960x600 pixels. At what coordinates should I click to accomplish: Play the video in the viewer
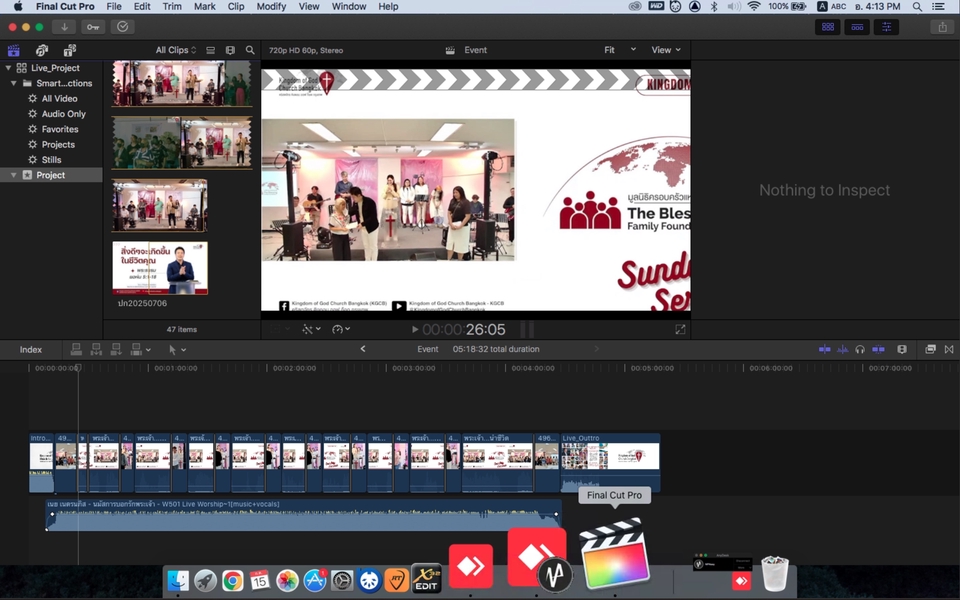(415, 329)
